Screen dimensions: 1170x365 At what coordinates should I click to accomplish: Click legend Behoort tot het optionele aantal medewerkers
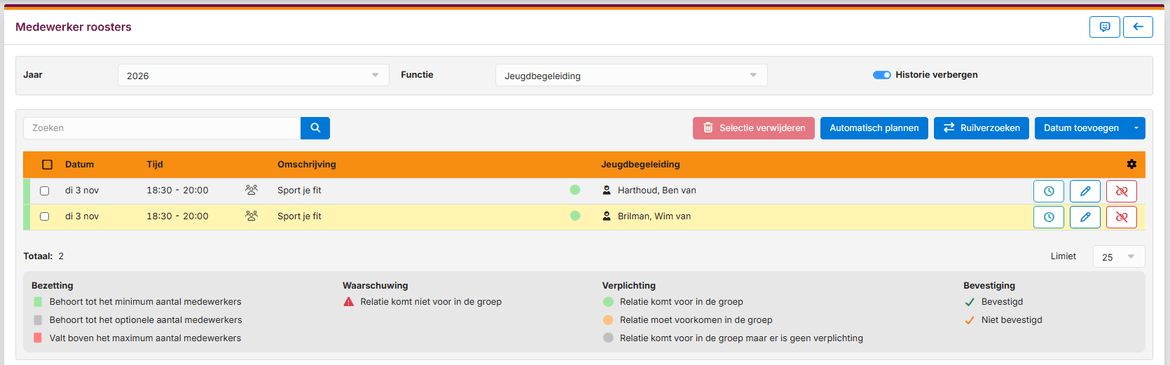point(145,319)
